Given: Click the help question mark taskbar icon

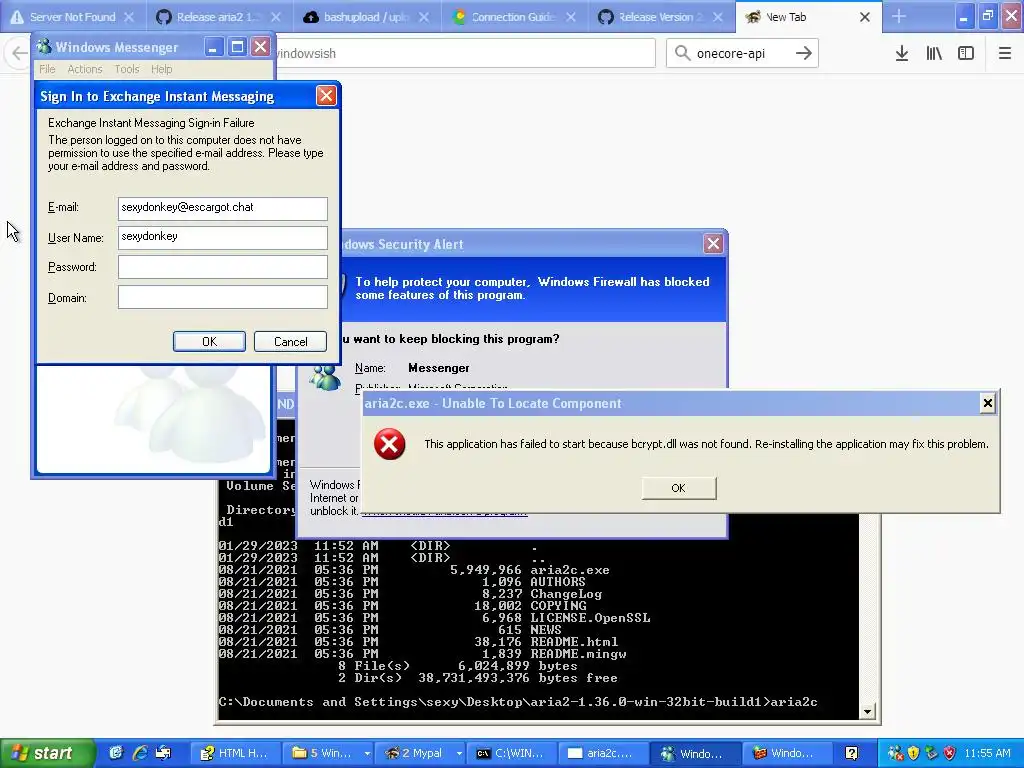Looking at the screenshot, I should (x=852, y=753).
